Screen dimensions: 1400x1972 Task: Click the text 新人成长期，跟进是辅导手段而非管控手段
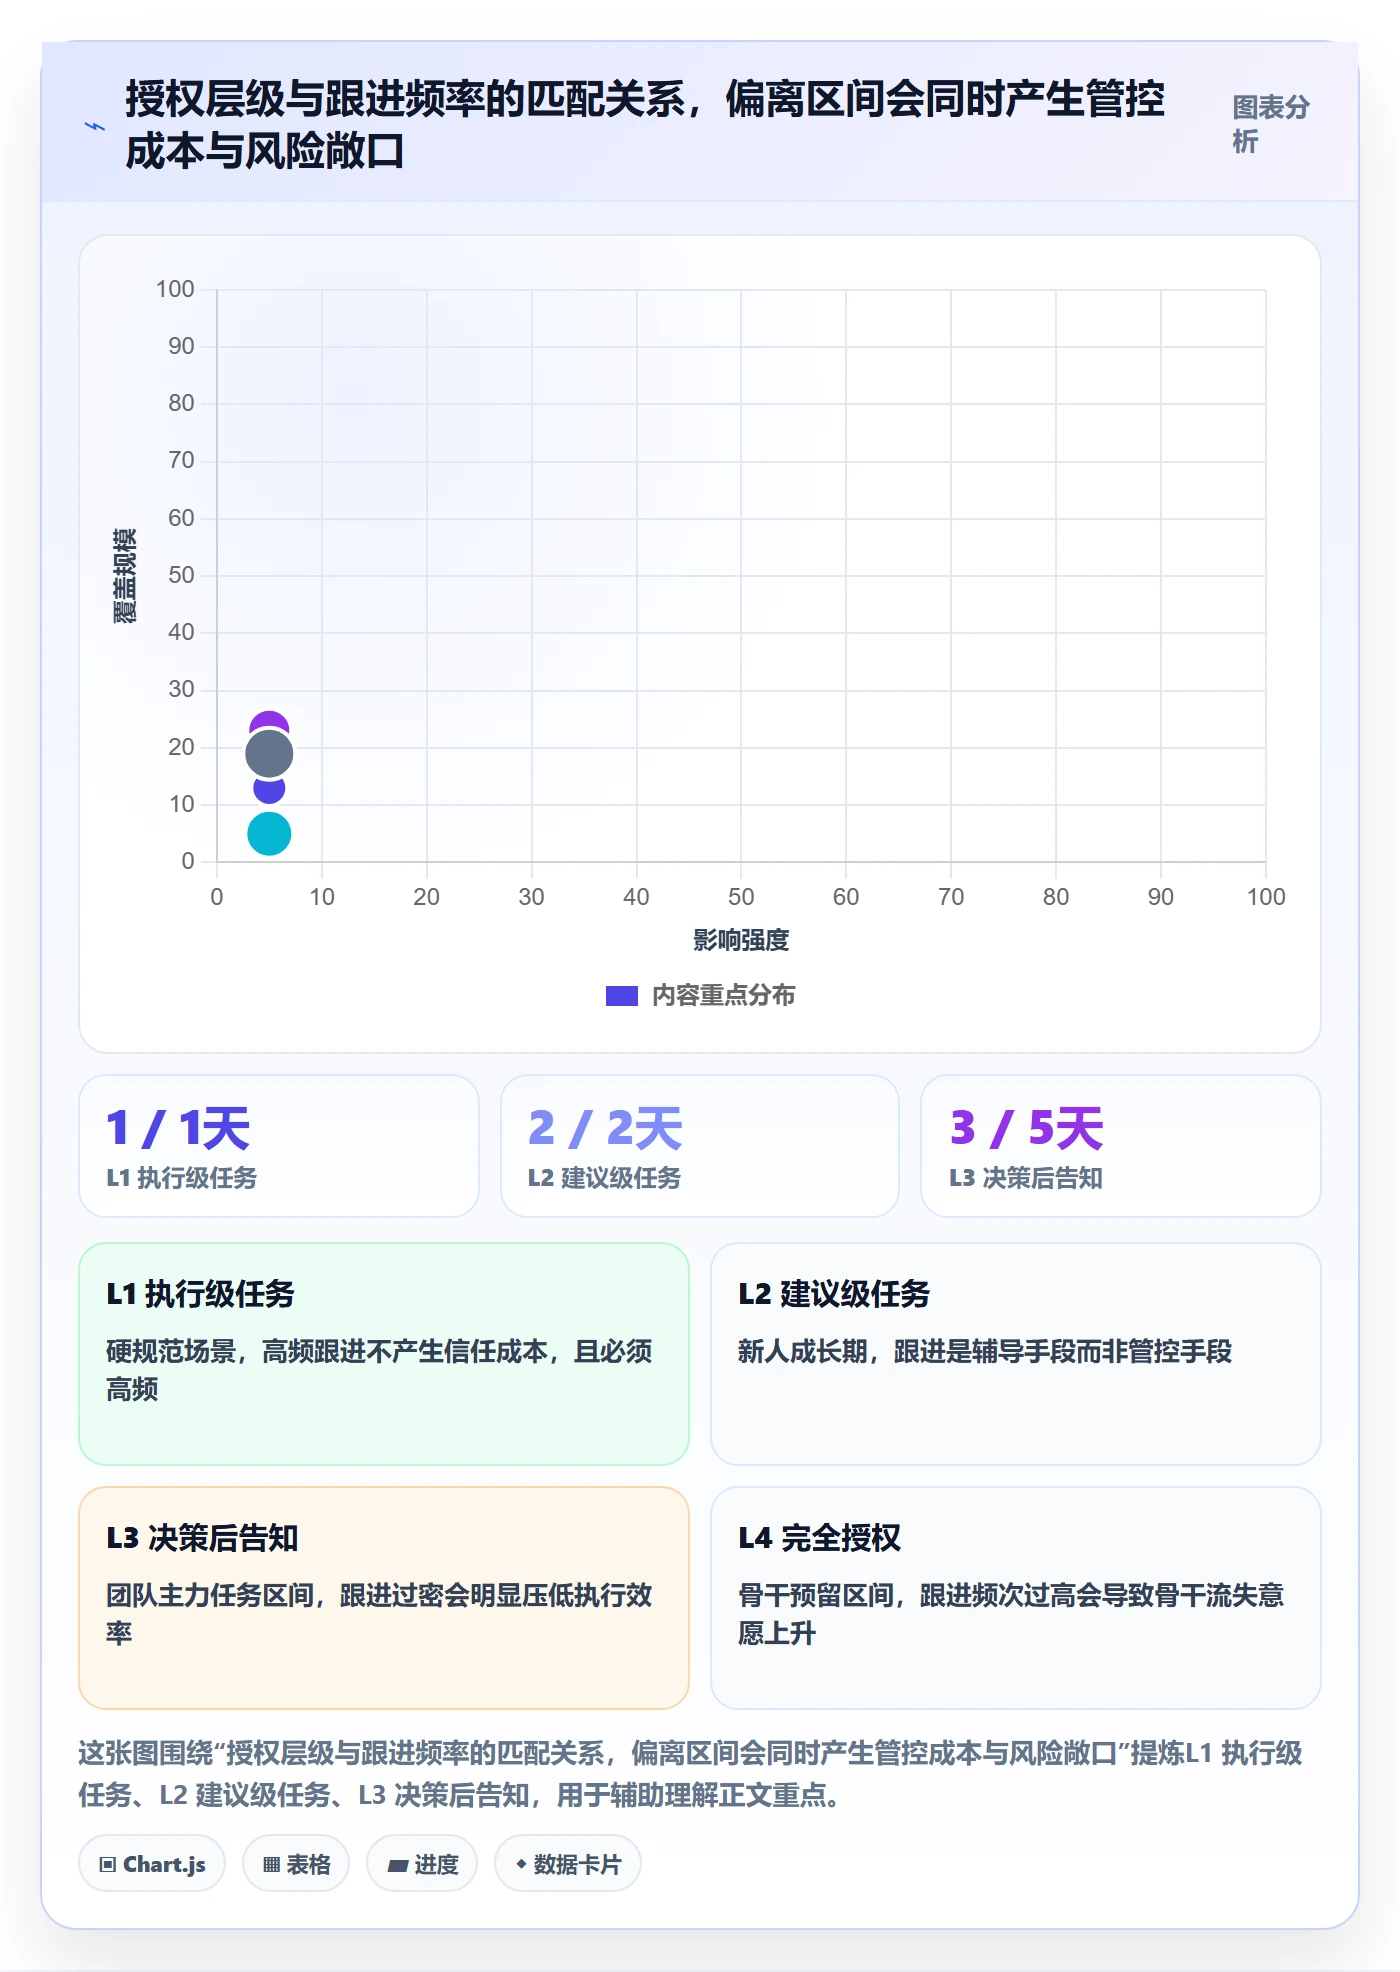pos(985,1352)
